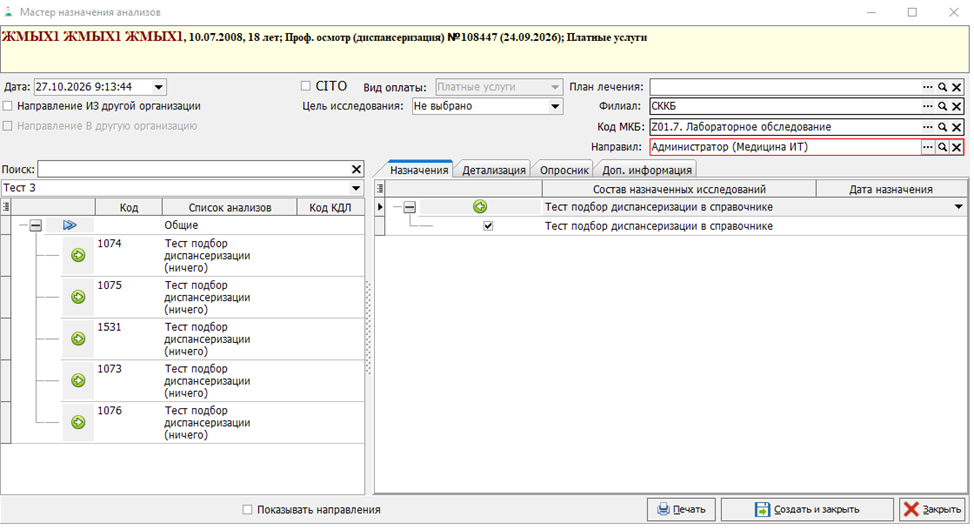Click the Закрыть button
974x530 pixels.
point(932,509)
